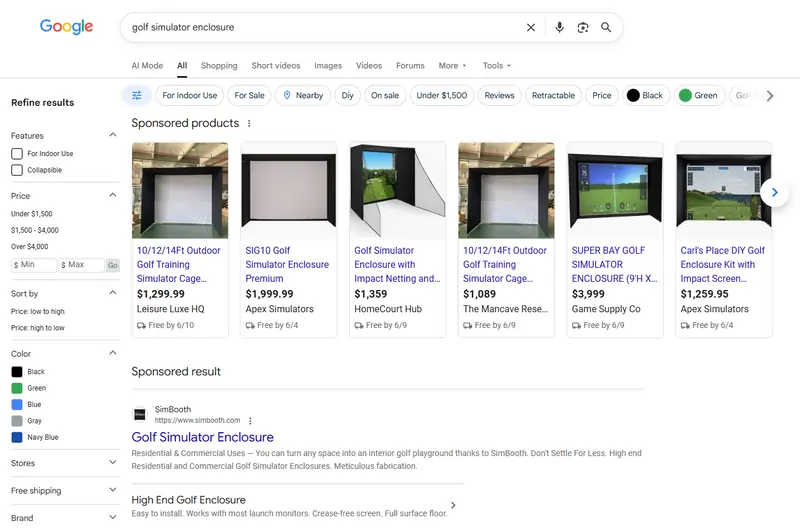Toggle the filter sliders icon chip

137,95
